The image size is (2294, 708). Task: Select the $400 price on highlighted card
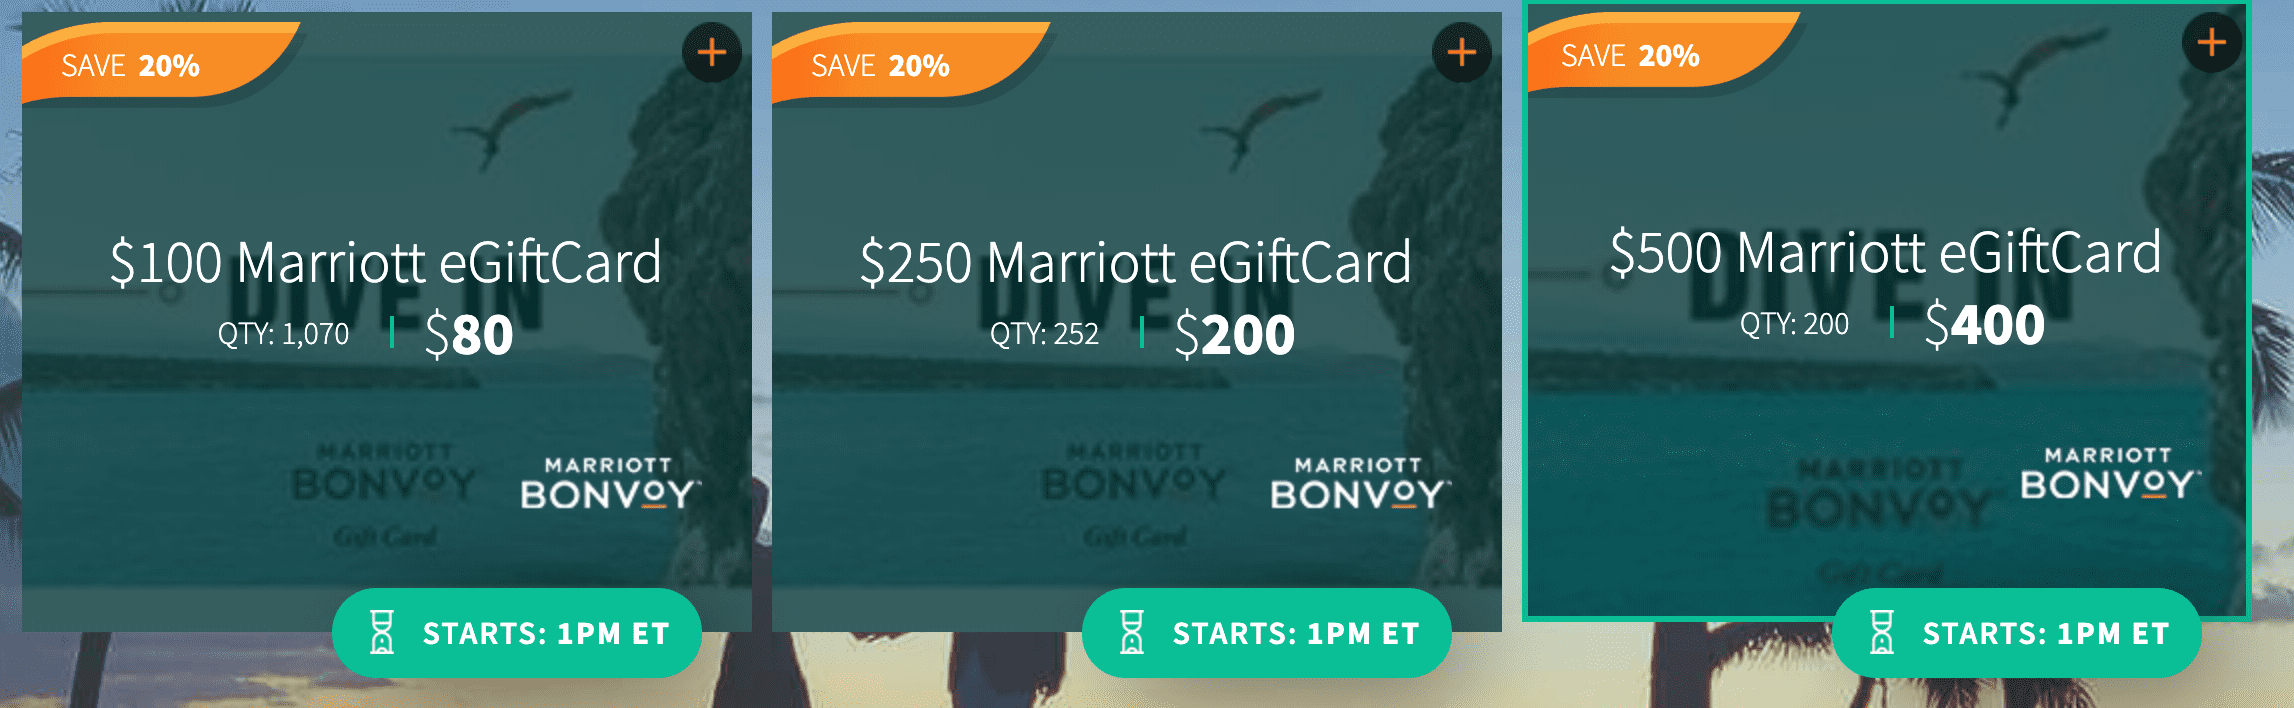(1985, 324)
